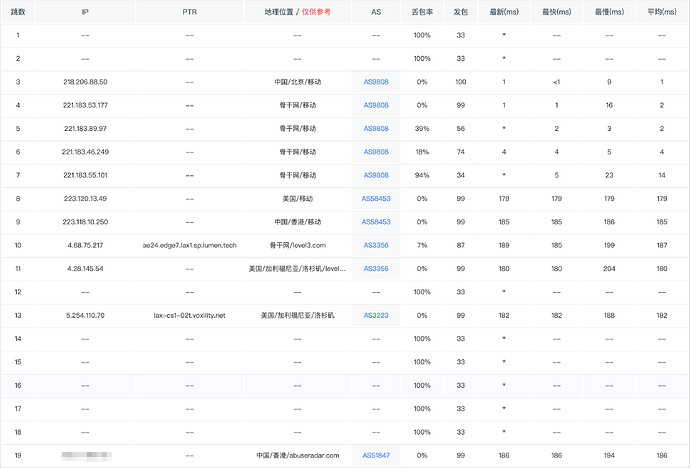Screen dimensions: 690x468
Task: Open AS9808 link in the 221.183.46.249 row
Action: 376,152
